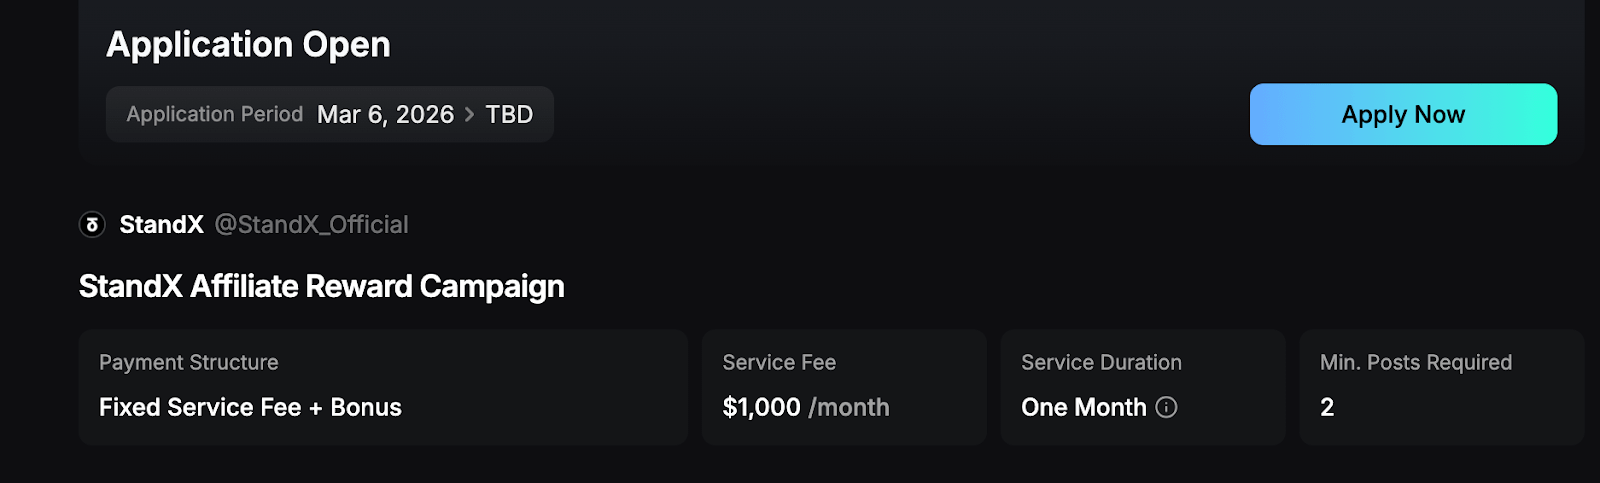
Task: Click the StandX account name
Action: point(161,225)
